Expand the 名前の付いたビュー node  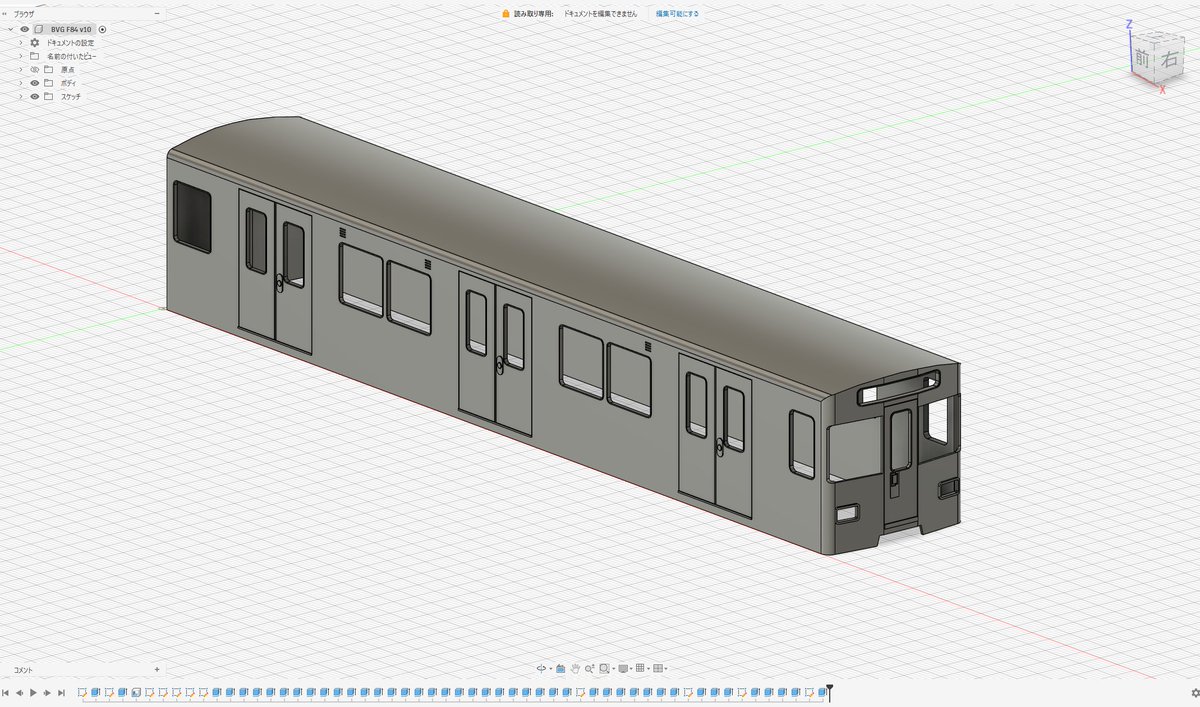(20, 56)
